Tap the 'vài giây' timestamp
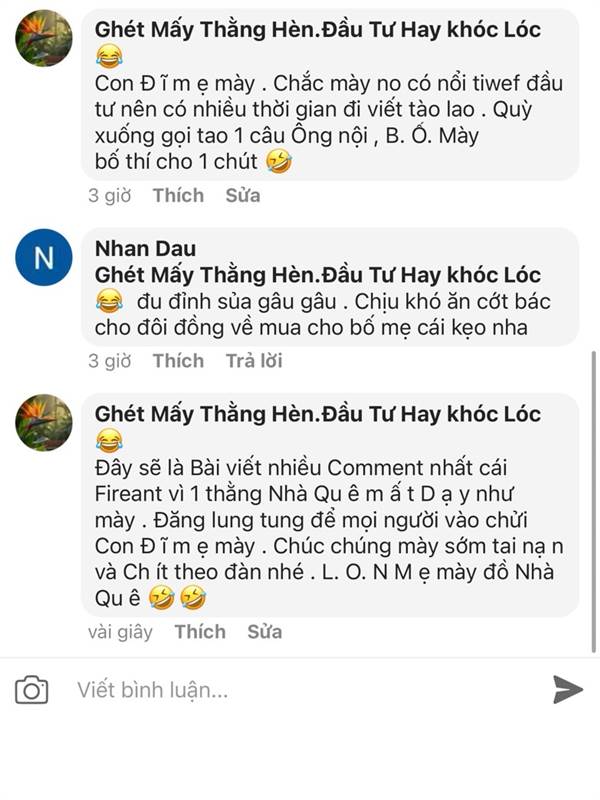 pyautogui.click(x=120, y=632)
